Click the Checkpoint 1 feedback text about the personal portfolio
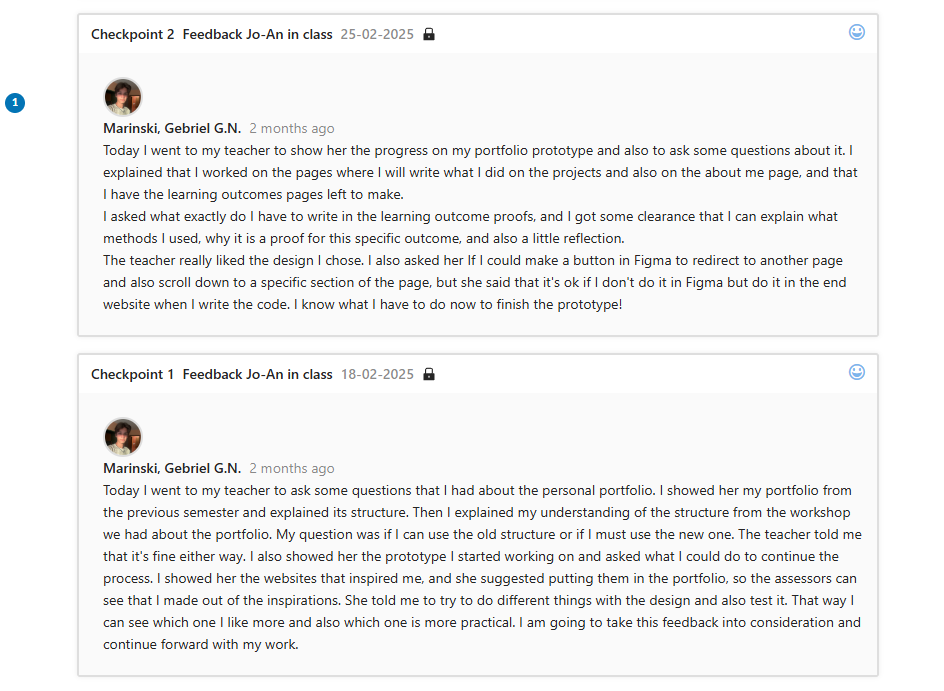The image size is (944, 691). click(482, 567)
